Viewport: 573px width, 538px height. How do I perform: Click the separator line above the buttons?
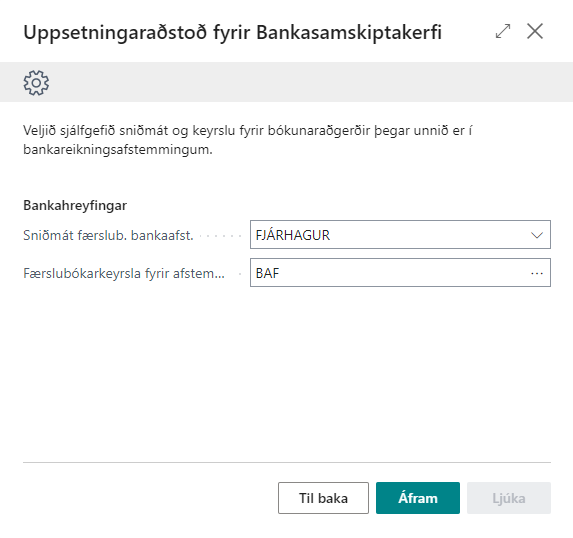286,462
